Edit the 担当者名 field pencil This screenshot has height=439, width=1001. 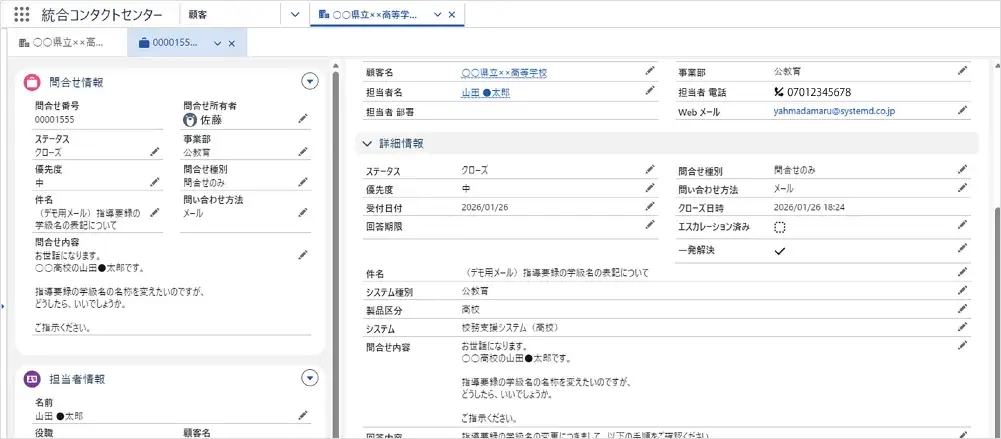tap(650, 91)
